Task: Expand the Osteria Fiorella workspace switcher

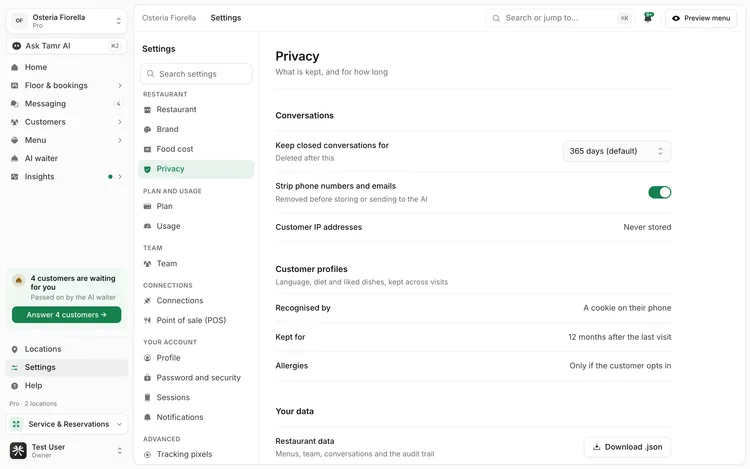Action: [66, 21]
